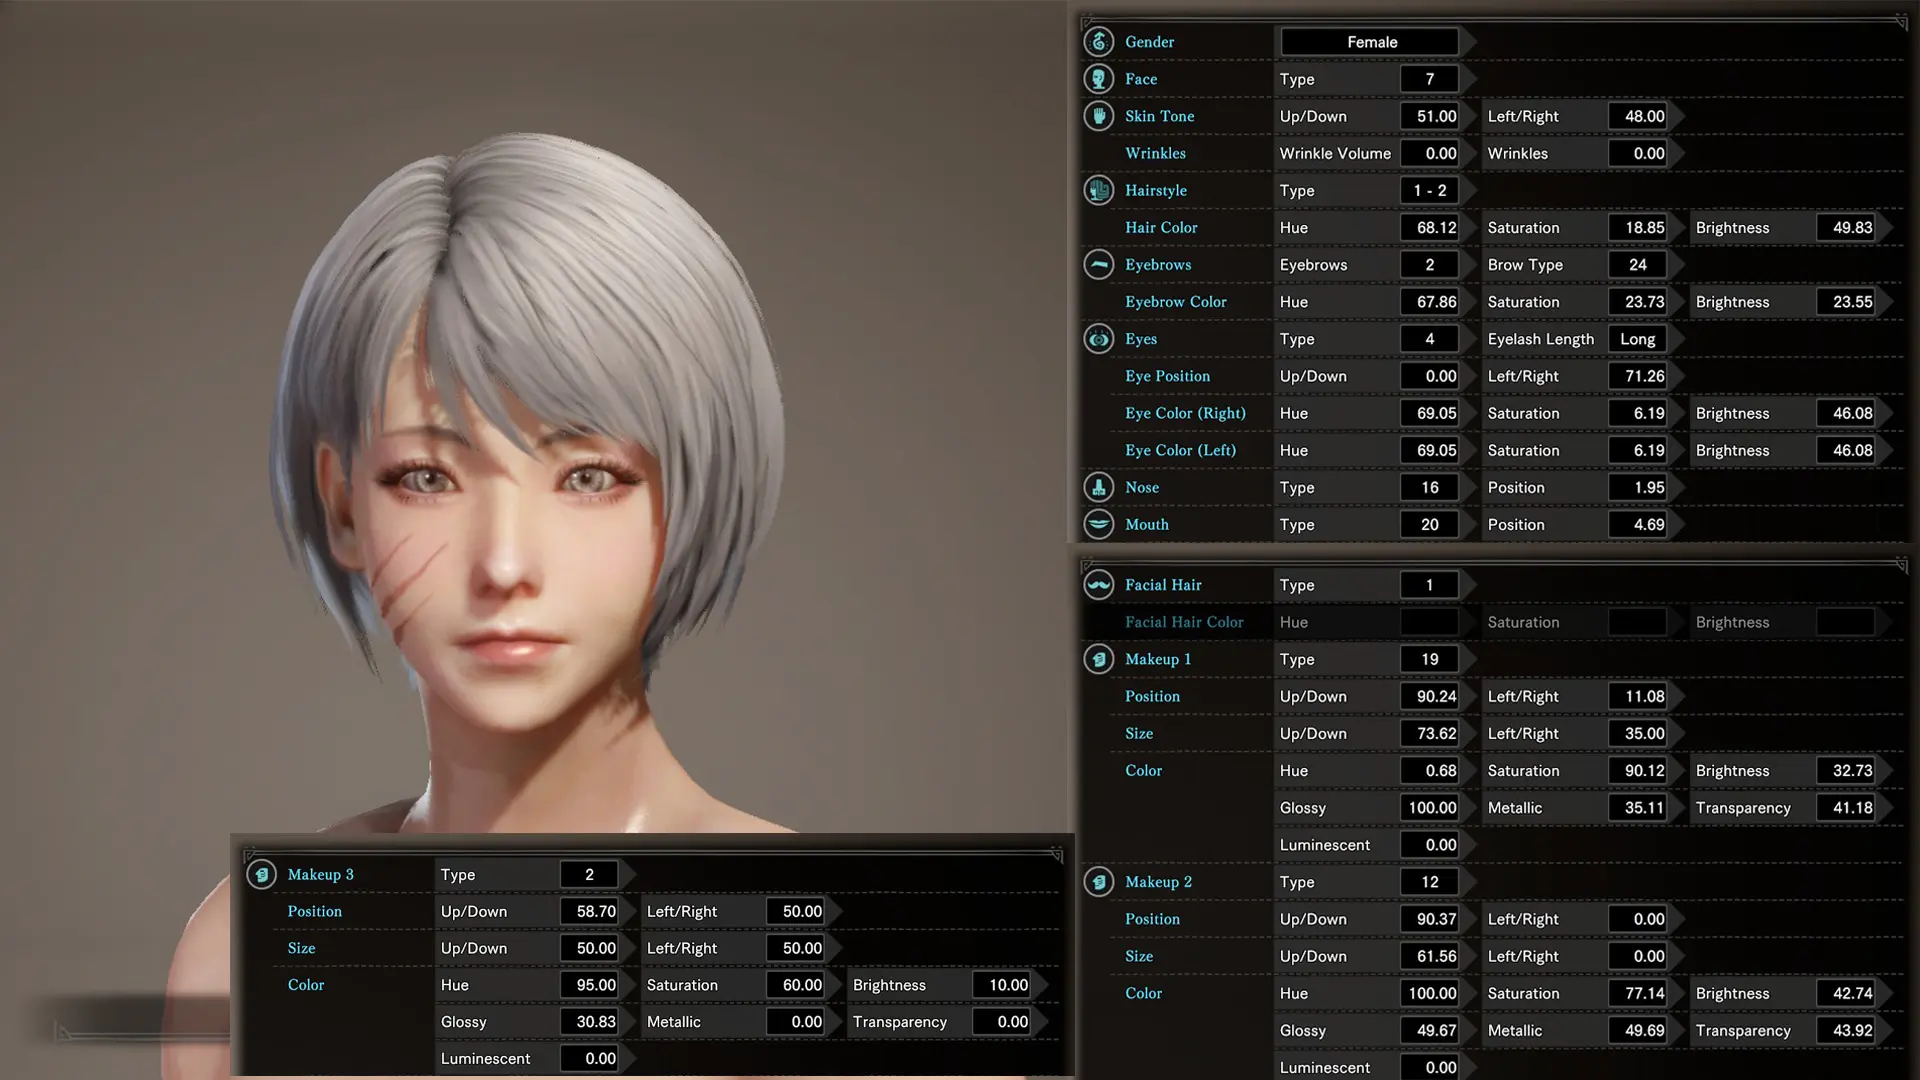Adjust Hair Color Brightness value 49.83
The image size is (1920, 1080).
pyautogui.click(x=1845, y=227)
